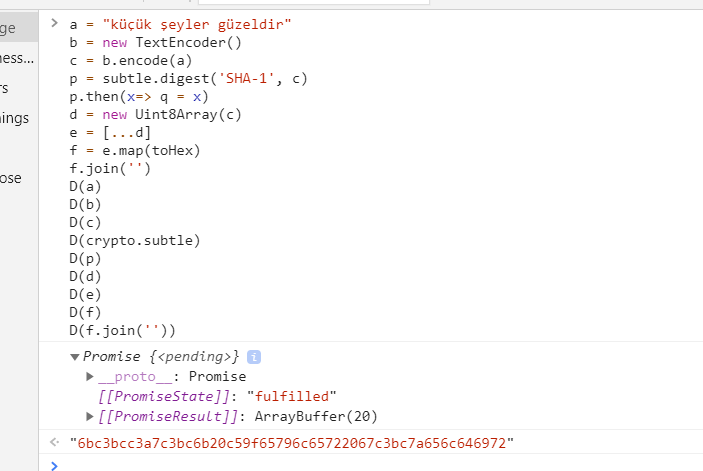Click the [[PromiseState]] property name

pos(164,397)
